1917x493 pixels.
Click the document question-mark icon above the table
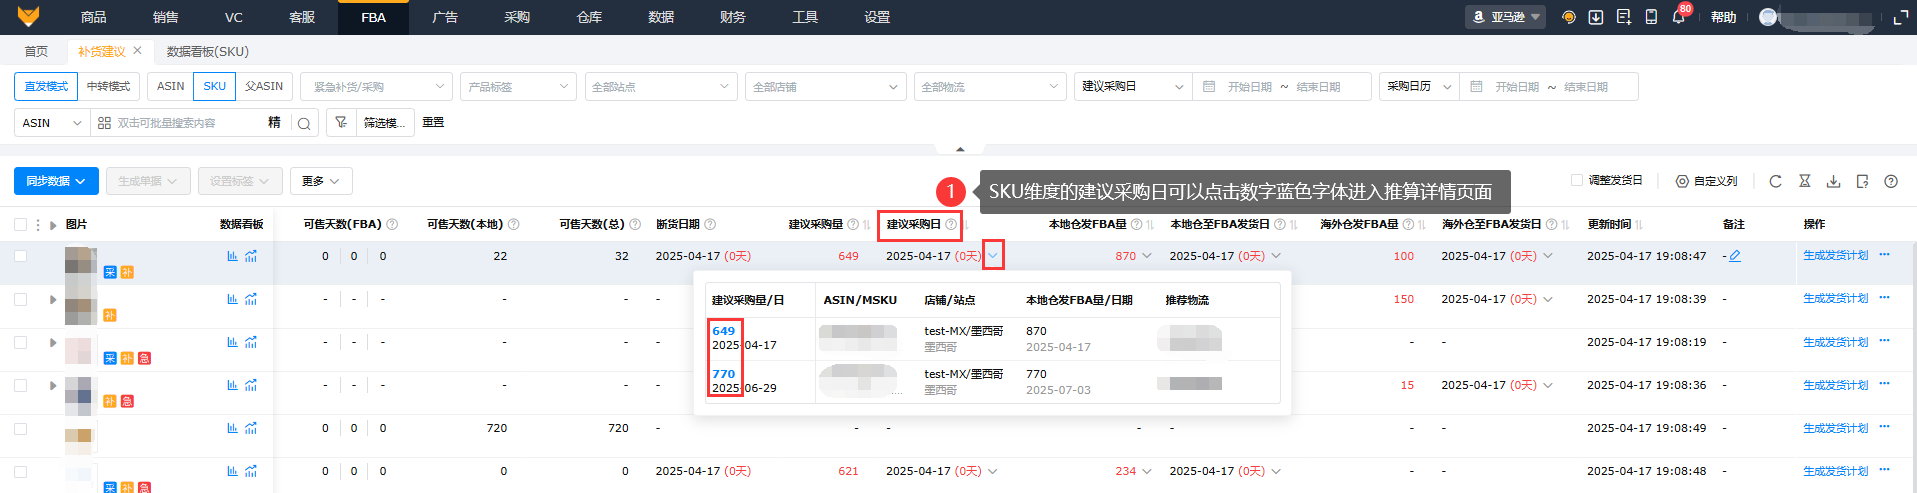pos(1862,181)
